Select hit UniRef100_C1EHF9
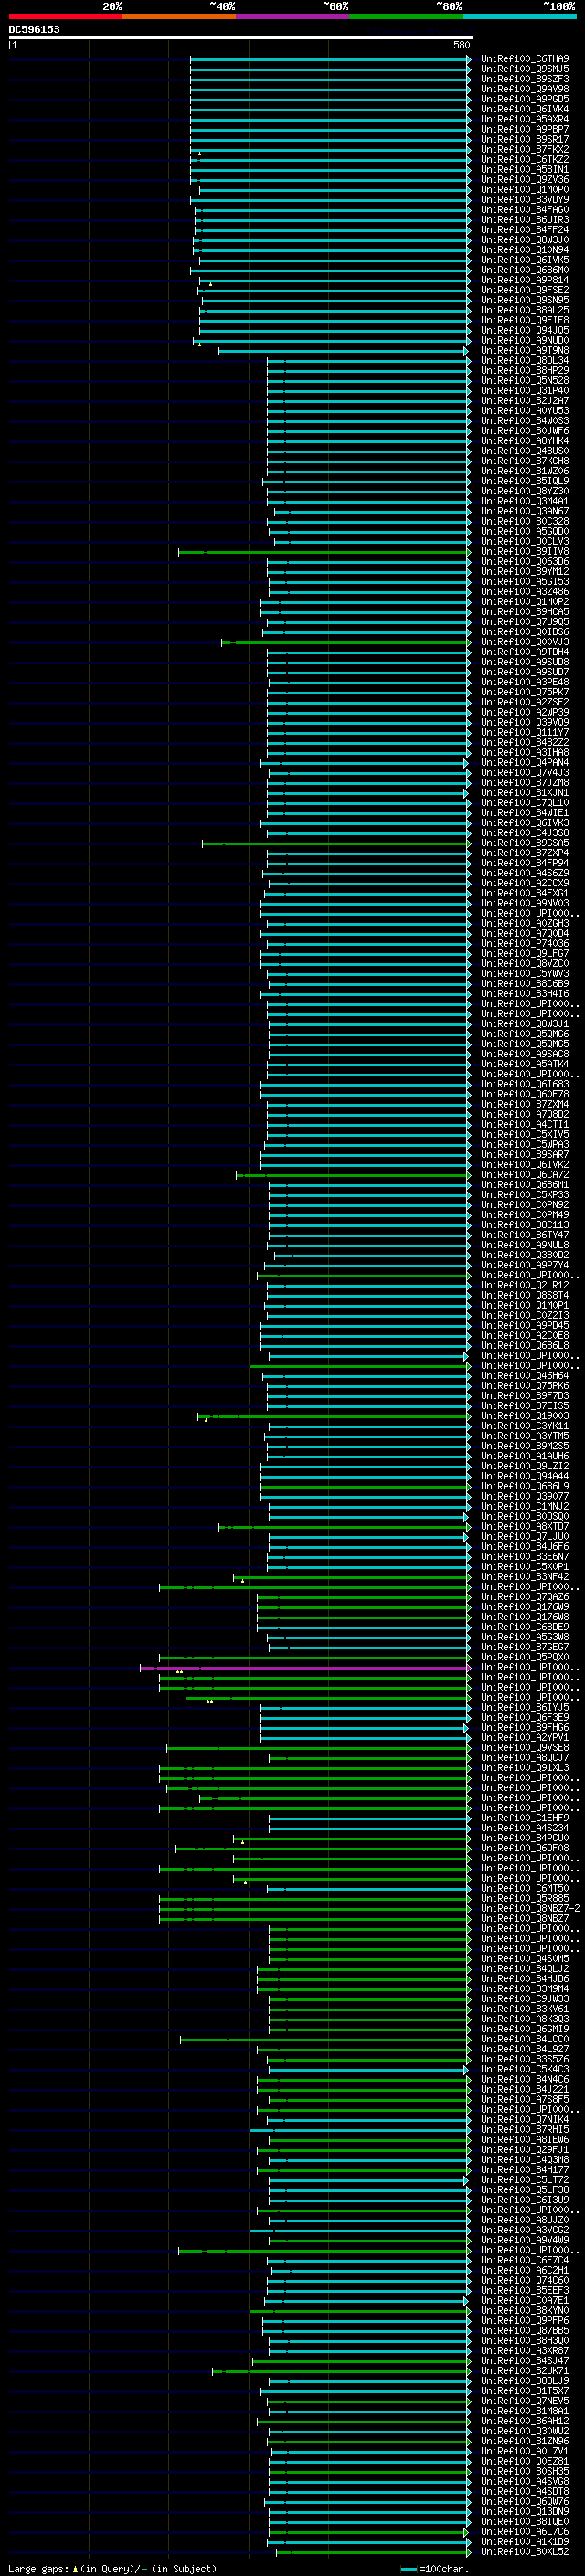 (x=525, y=1818)
